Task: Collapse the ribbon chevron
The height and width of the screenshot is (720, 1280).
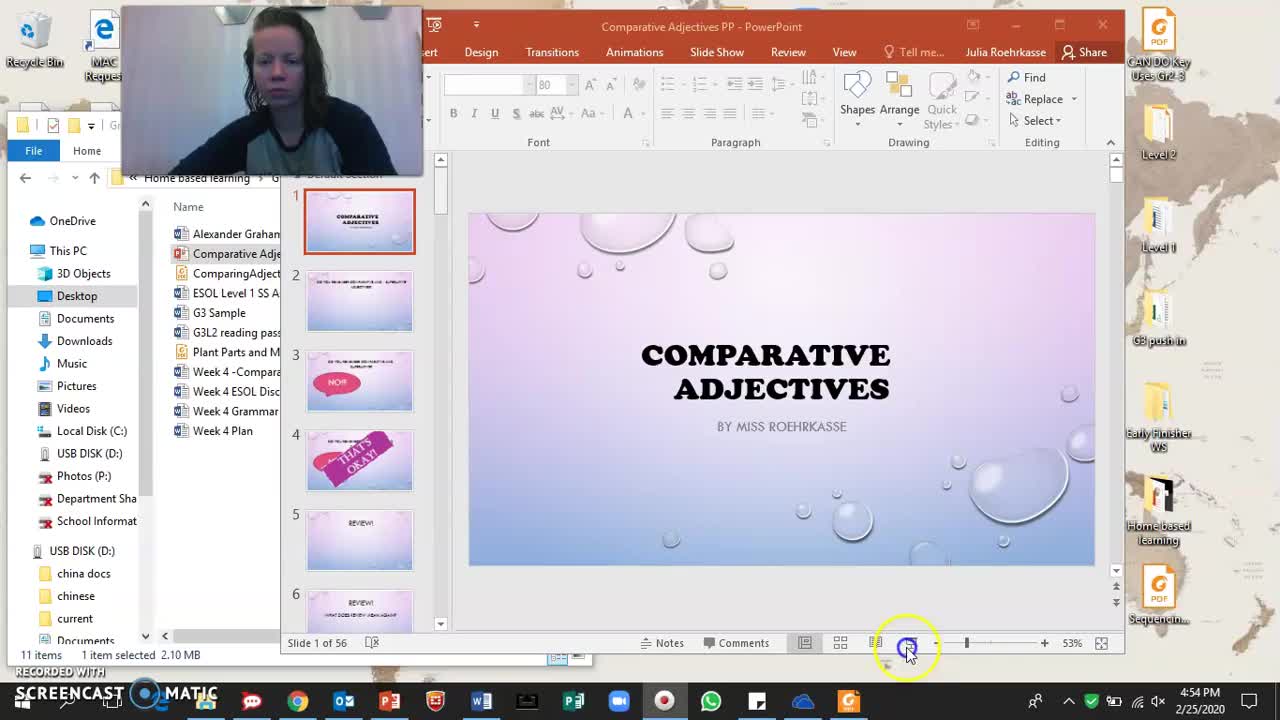Action: [x=1110, y=143]
